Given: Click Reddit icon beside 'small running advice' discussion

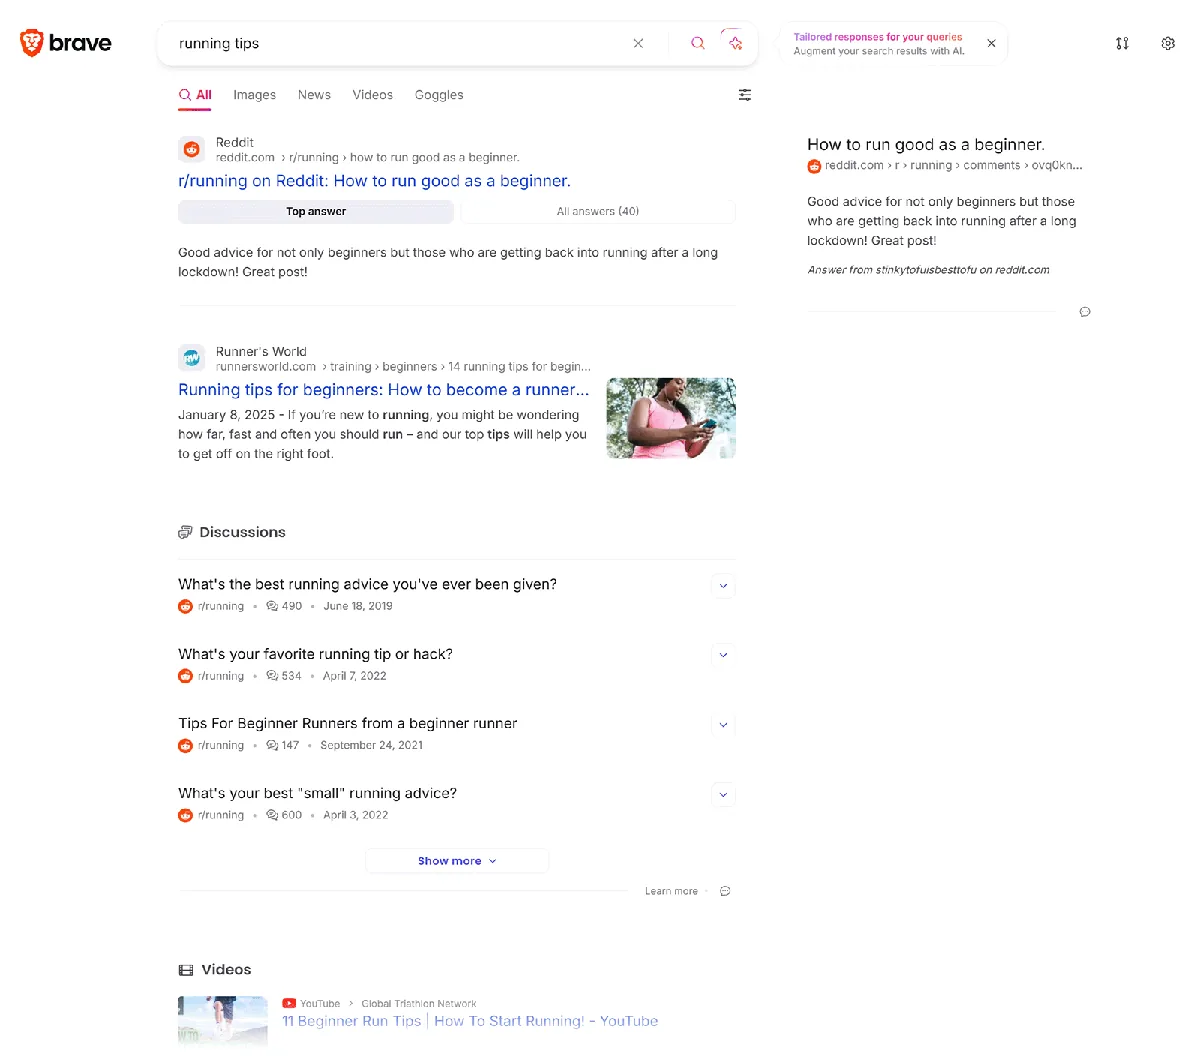Looking at the screenshot, I should pos(185,815).
